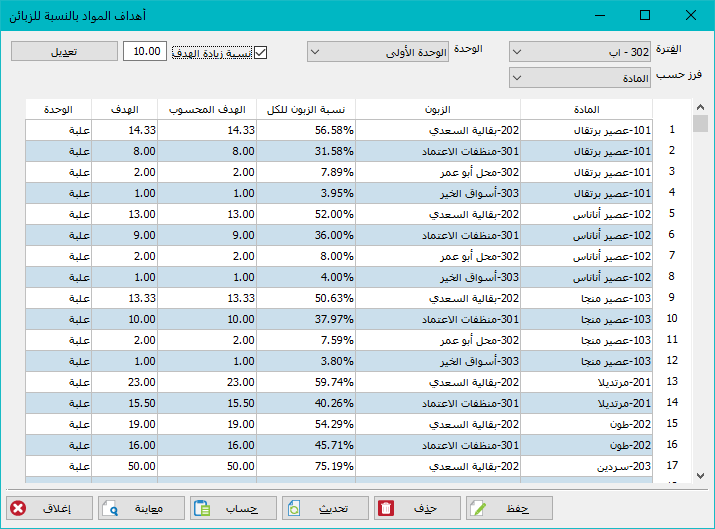
Task: Click the تحديث button label
Action: pyautogui.click(x=333, y=508)
